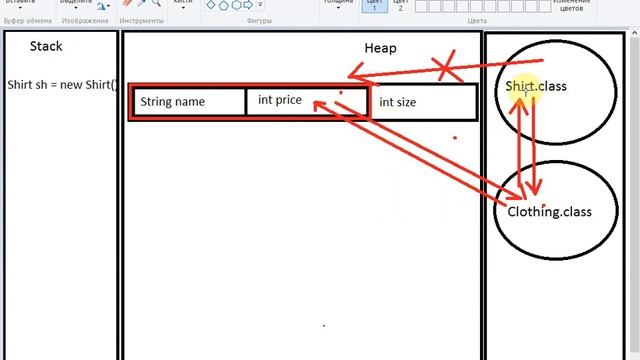The width and height of the screenshot is (640, 360).
Task: Click the 'Инструменты' group label
Action: [142, 21]
